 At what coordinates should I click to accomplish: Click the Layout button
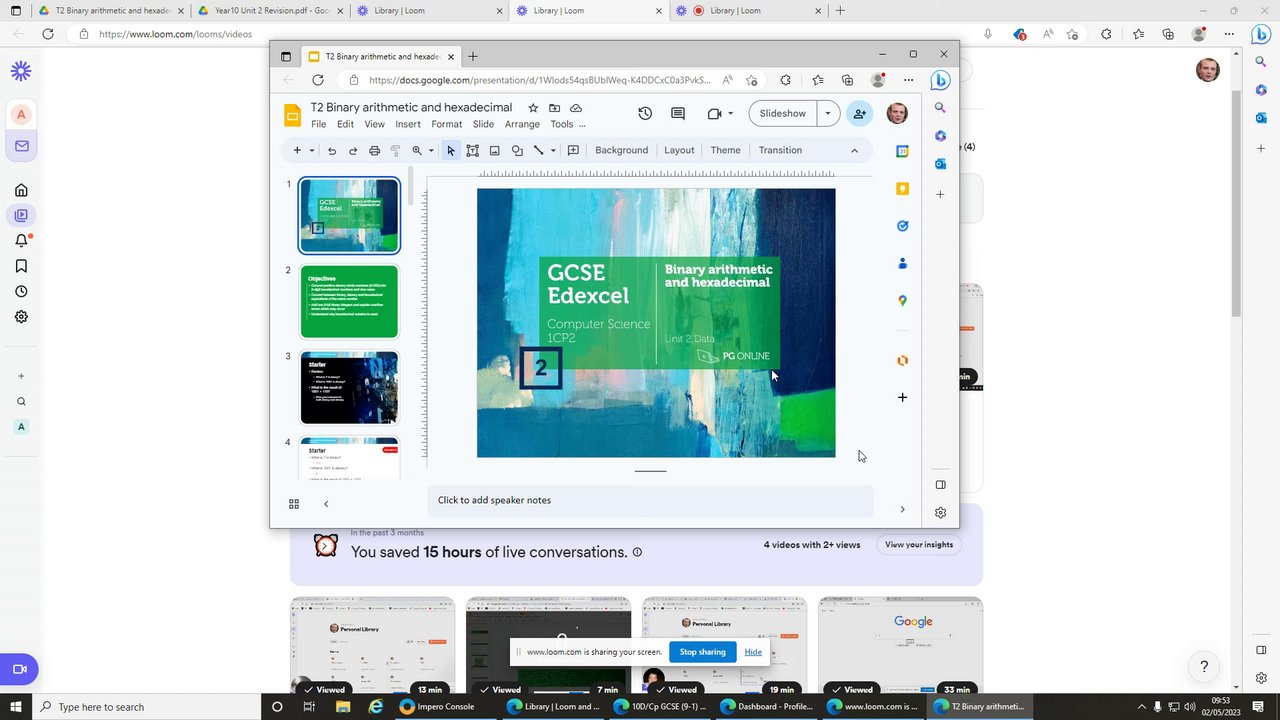tap(679, 150)
